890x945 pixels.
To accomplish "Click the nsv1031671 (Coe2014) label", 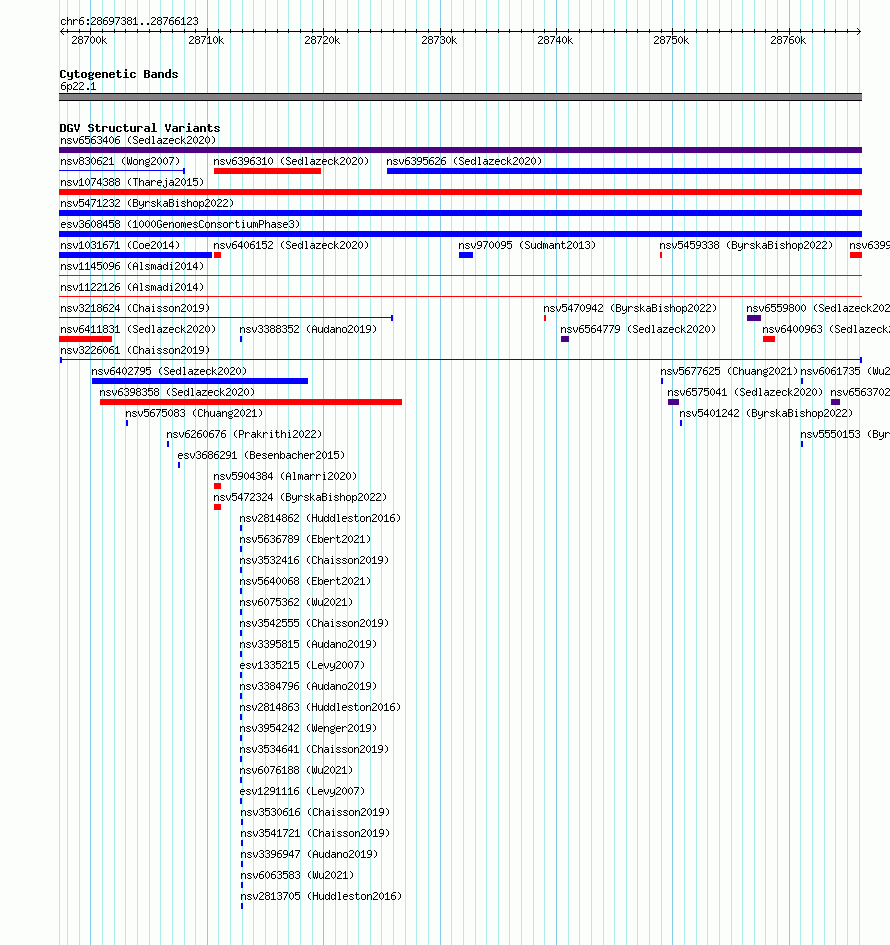I will point(120,245).
